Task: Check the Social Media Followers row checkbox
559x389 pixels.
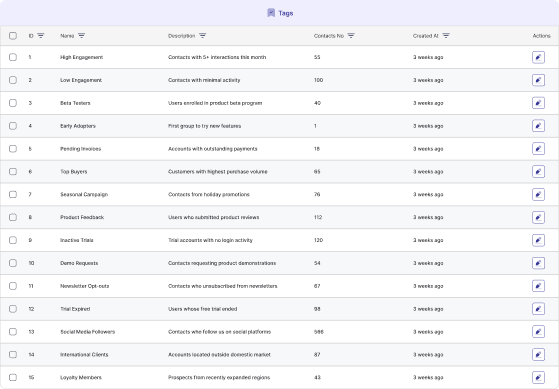Action: (x=13, y=332)
